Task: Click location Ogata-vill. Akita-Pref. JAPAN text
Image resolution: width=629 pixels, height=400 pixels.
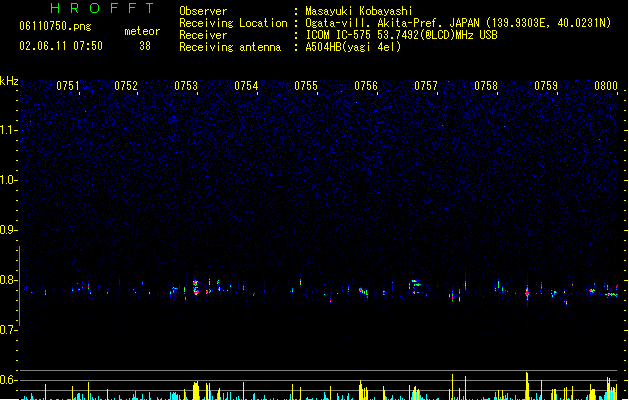Action: (392, 23)
